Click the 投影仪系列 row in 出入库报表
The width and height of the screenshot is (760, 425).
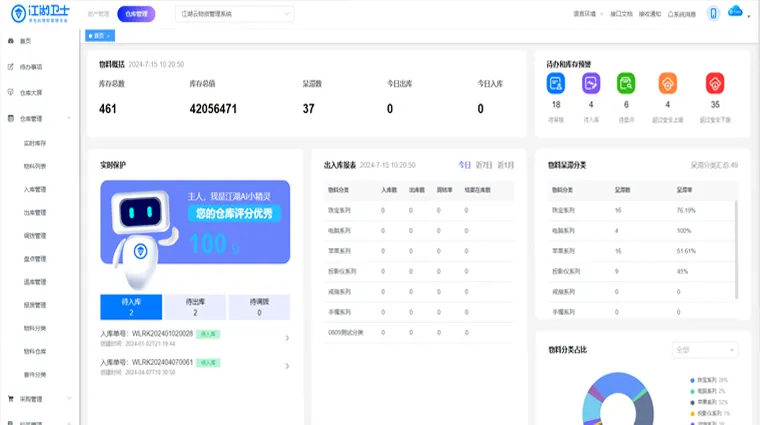pos(419,271)
